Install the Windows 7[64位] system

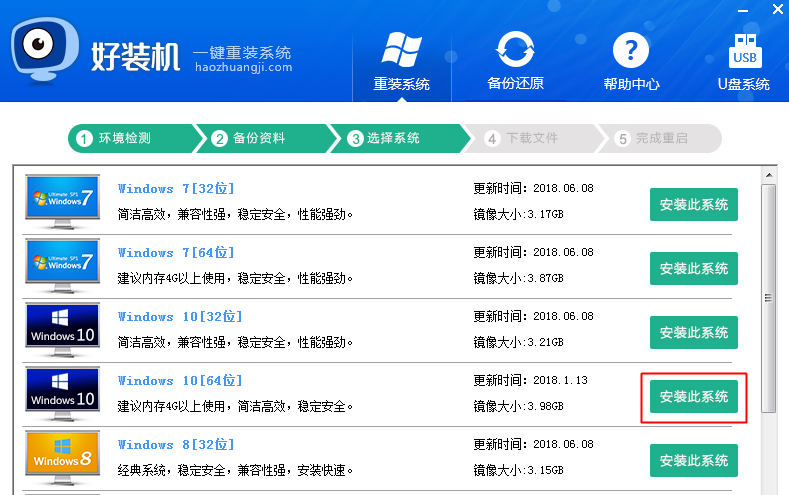pyautogui.click(x=693, y=268)
